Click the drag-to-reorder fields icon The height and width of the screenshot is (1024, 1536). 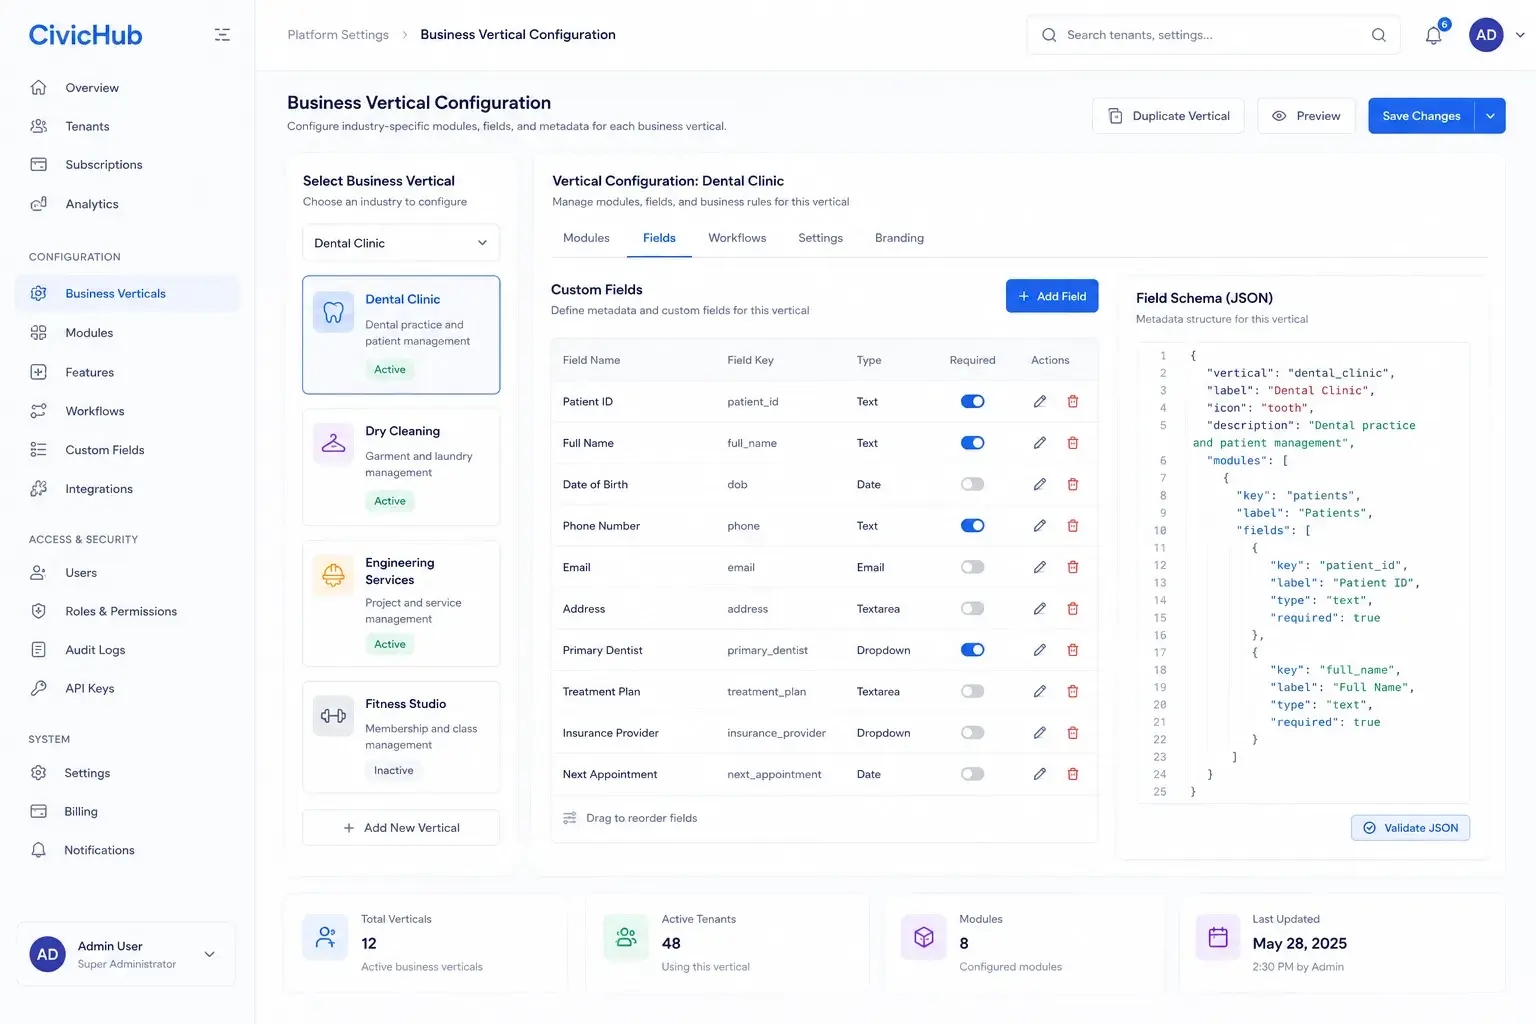(x=570, y=818)
